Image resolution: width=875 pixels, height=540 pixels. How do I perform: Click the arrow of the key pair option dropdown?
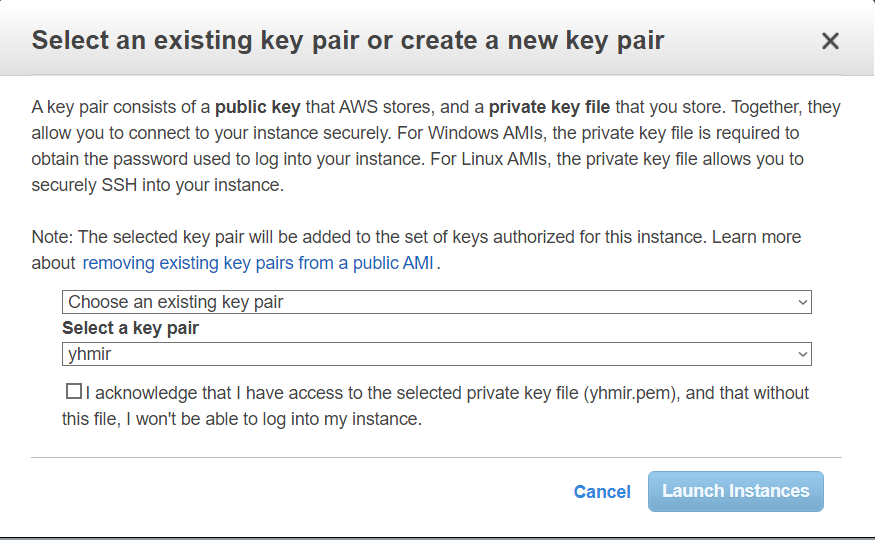(802, 302)
